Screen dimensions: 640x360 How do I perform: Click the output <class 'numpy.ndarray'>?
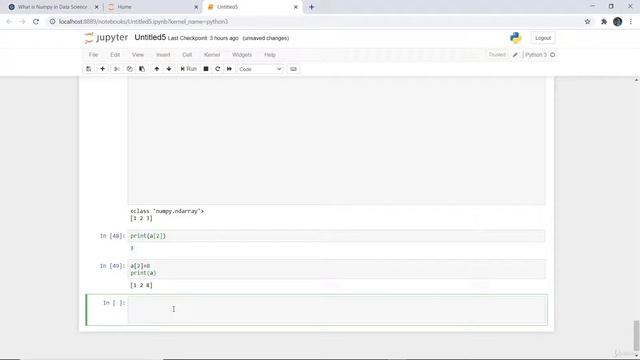[x=167, y=211]
